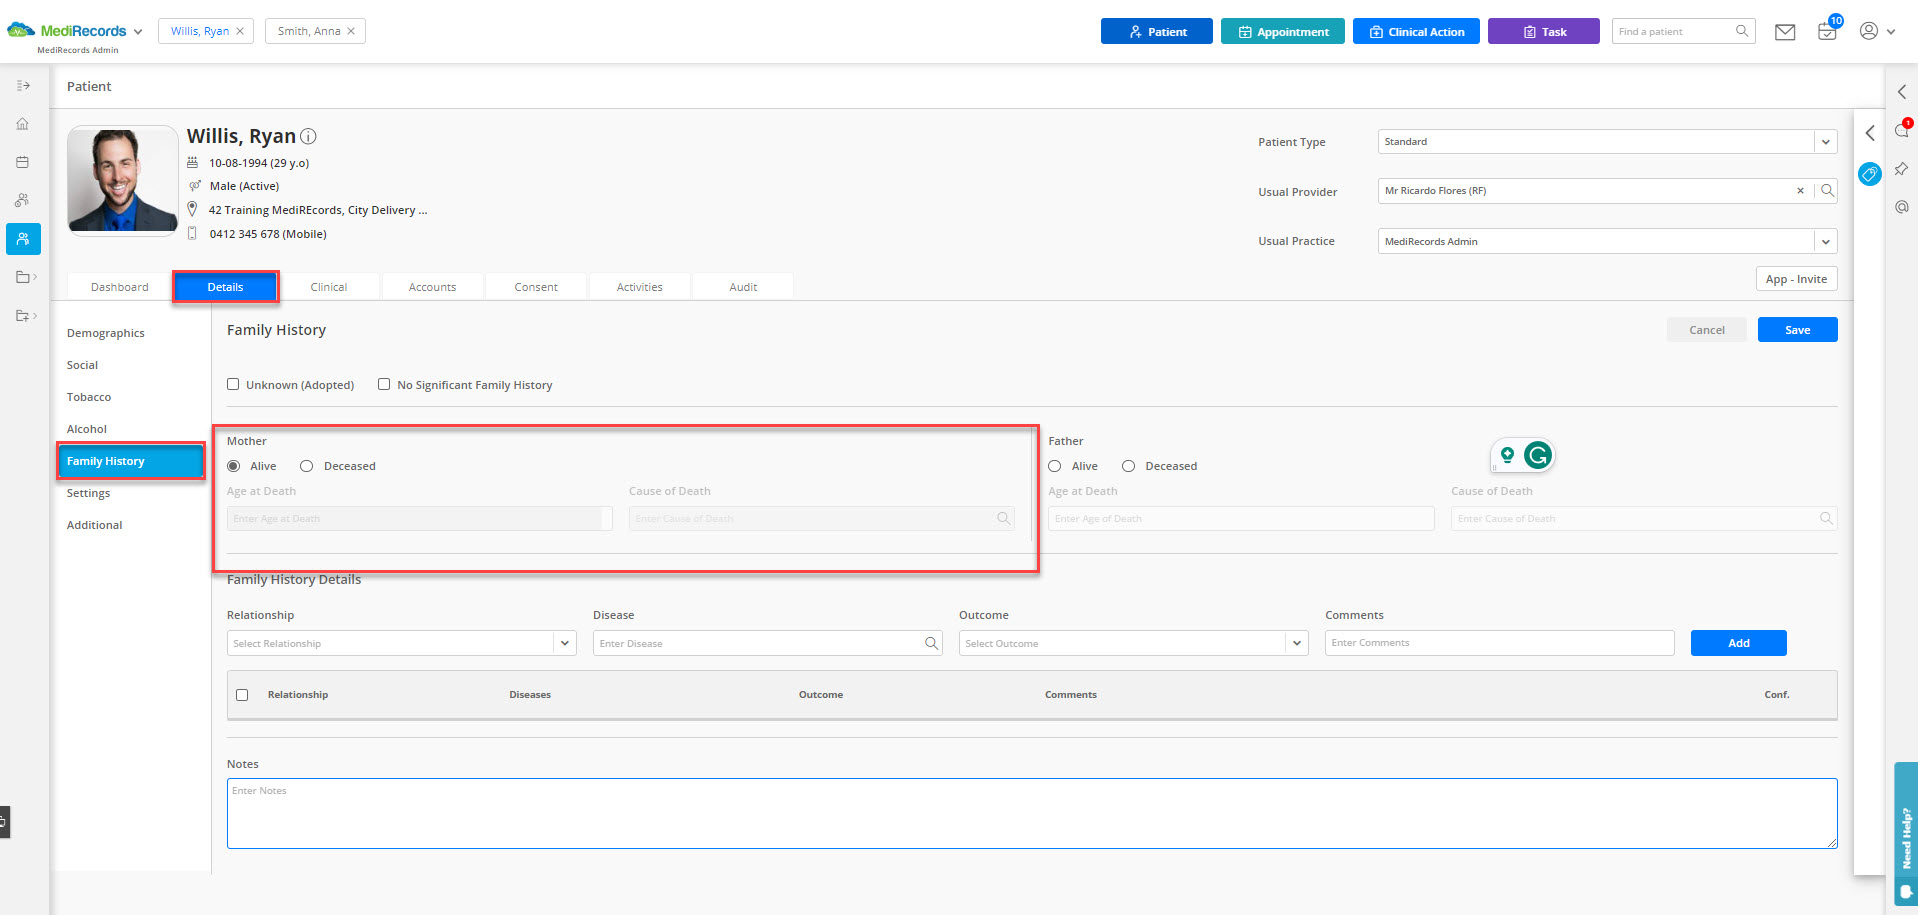Select Mother Alive radio button

click(x=234, y=466)
